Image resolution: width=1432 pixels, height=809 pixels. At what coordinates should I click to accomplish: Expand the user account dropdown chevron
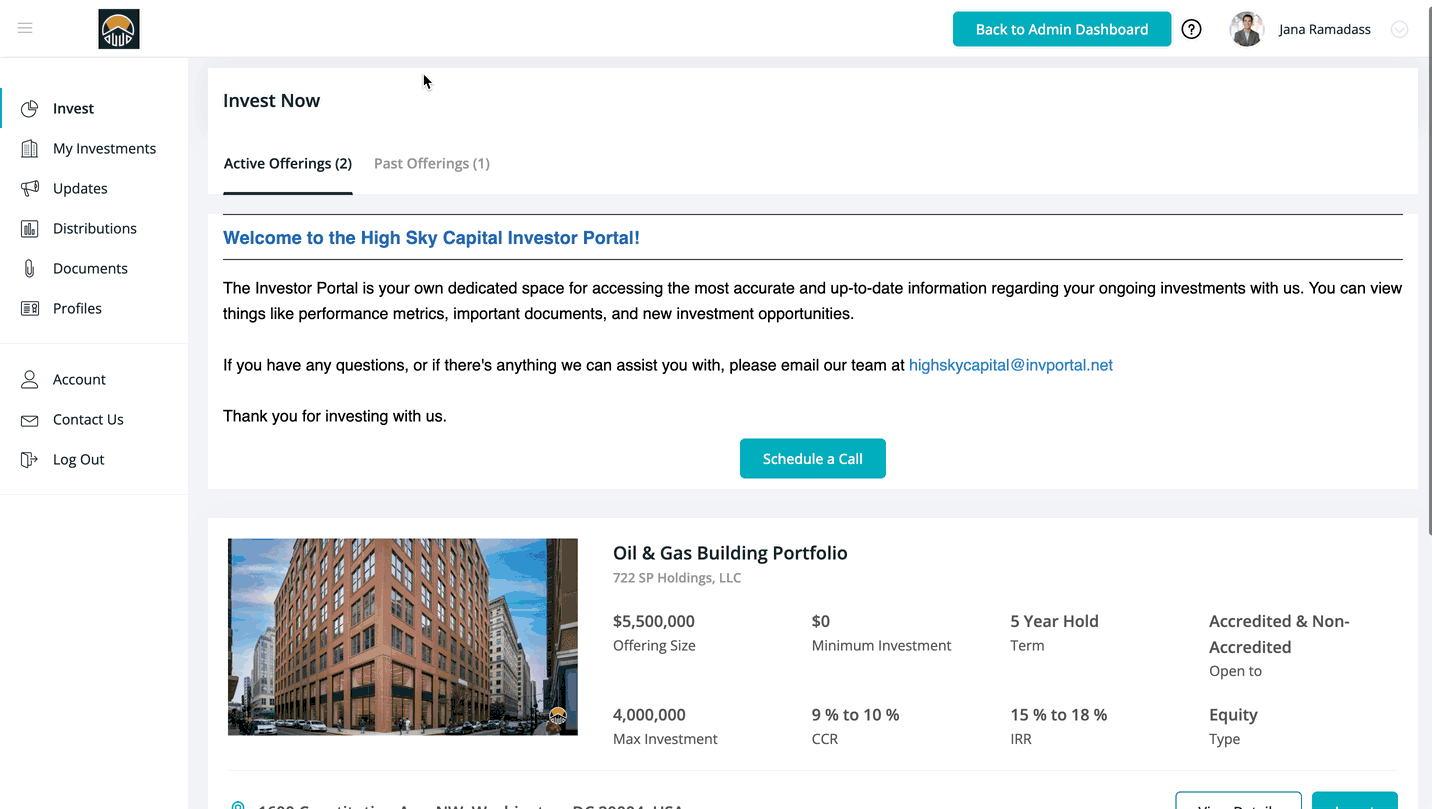[1400, 29]
